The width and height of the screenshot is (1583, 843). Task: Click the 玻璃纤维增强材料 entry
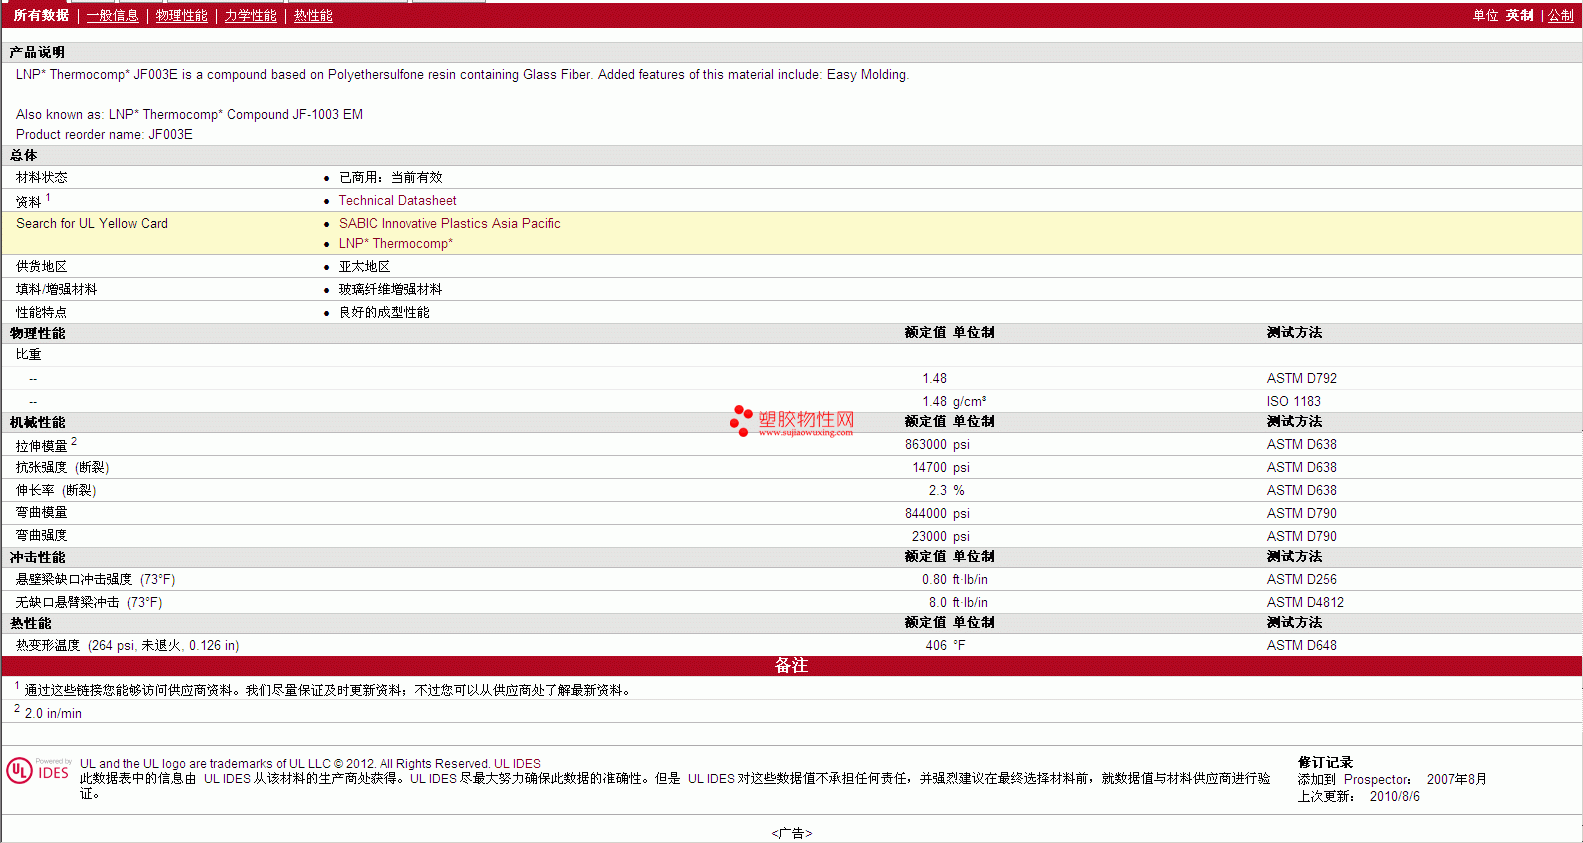tap(390, 289)
